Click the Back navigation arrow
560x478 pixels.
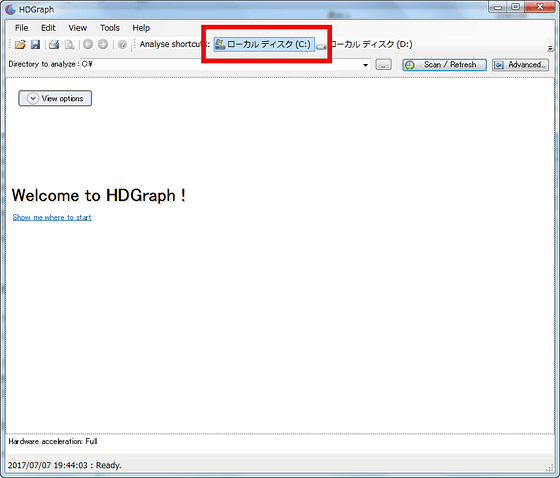[88, 44]
